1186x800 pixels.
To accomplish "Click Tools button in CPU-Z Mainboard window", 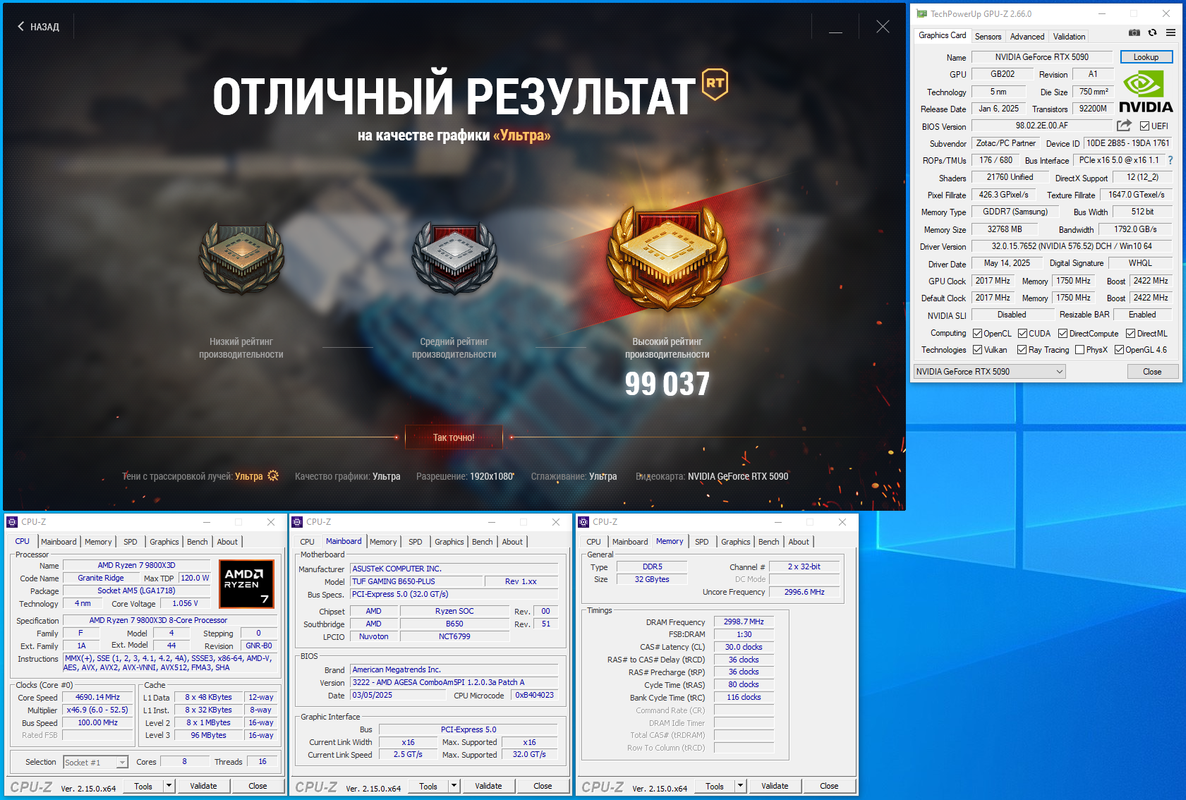I will 428,786.
